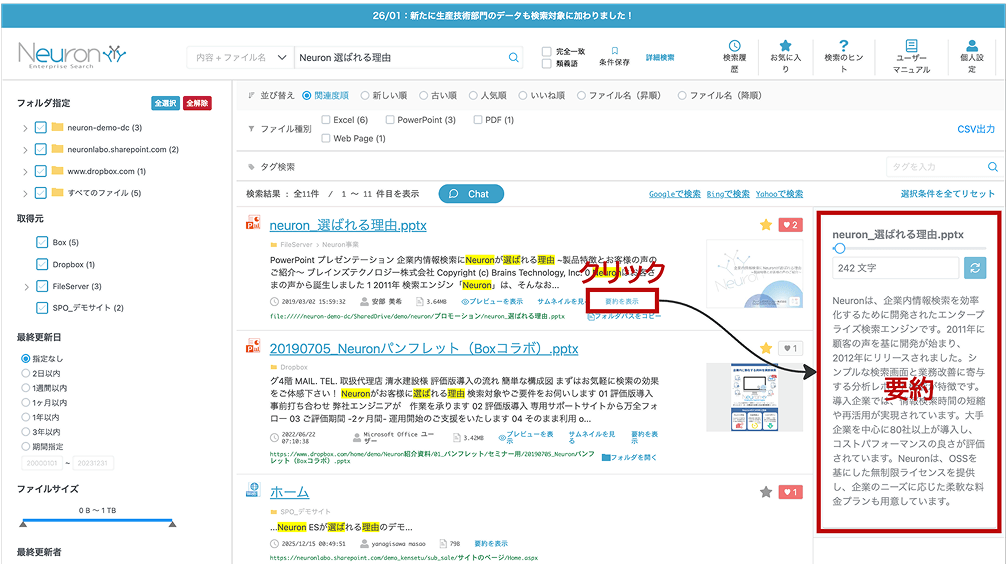This screenshot has height=564, width=1007.
Task: Check PDF (1) file type
Action: [x=478, y=119]
